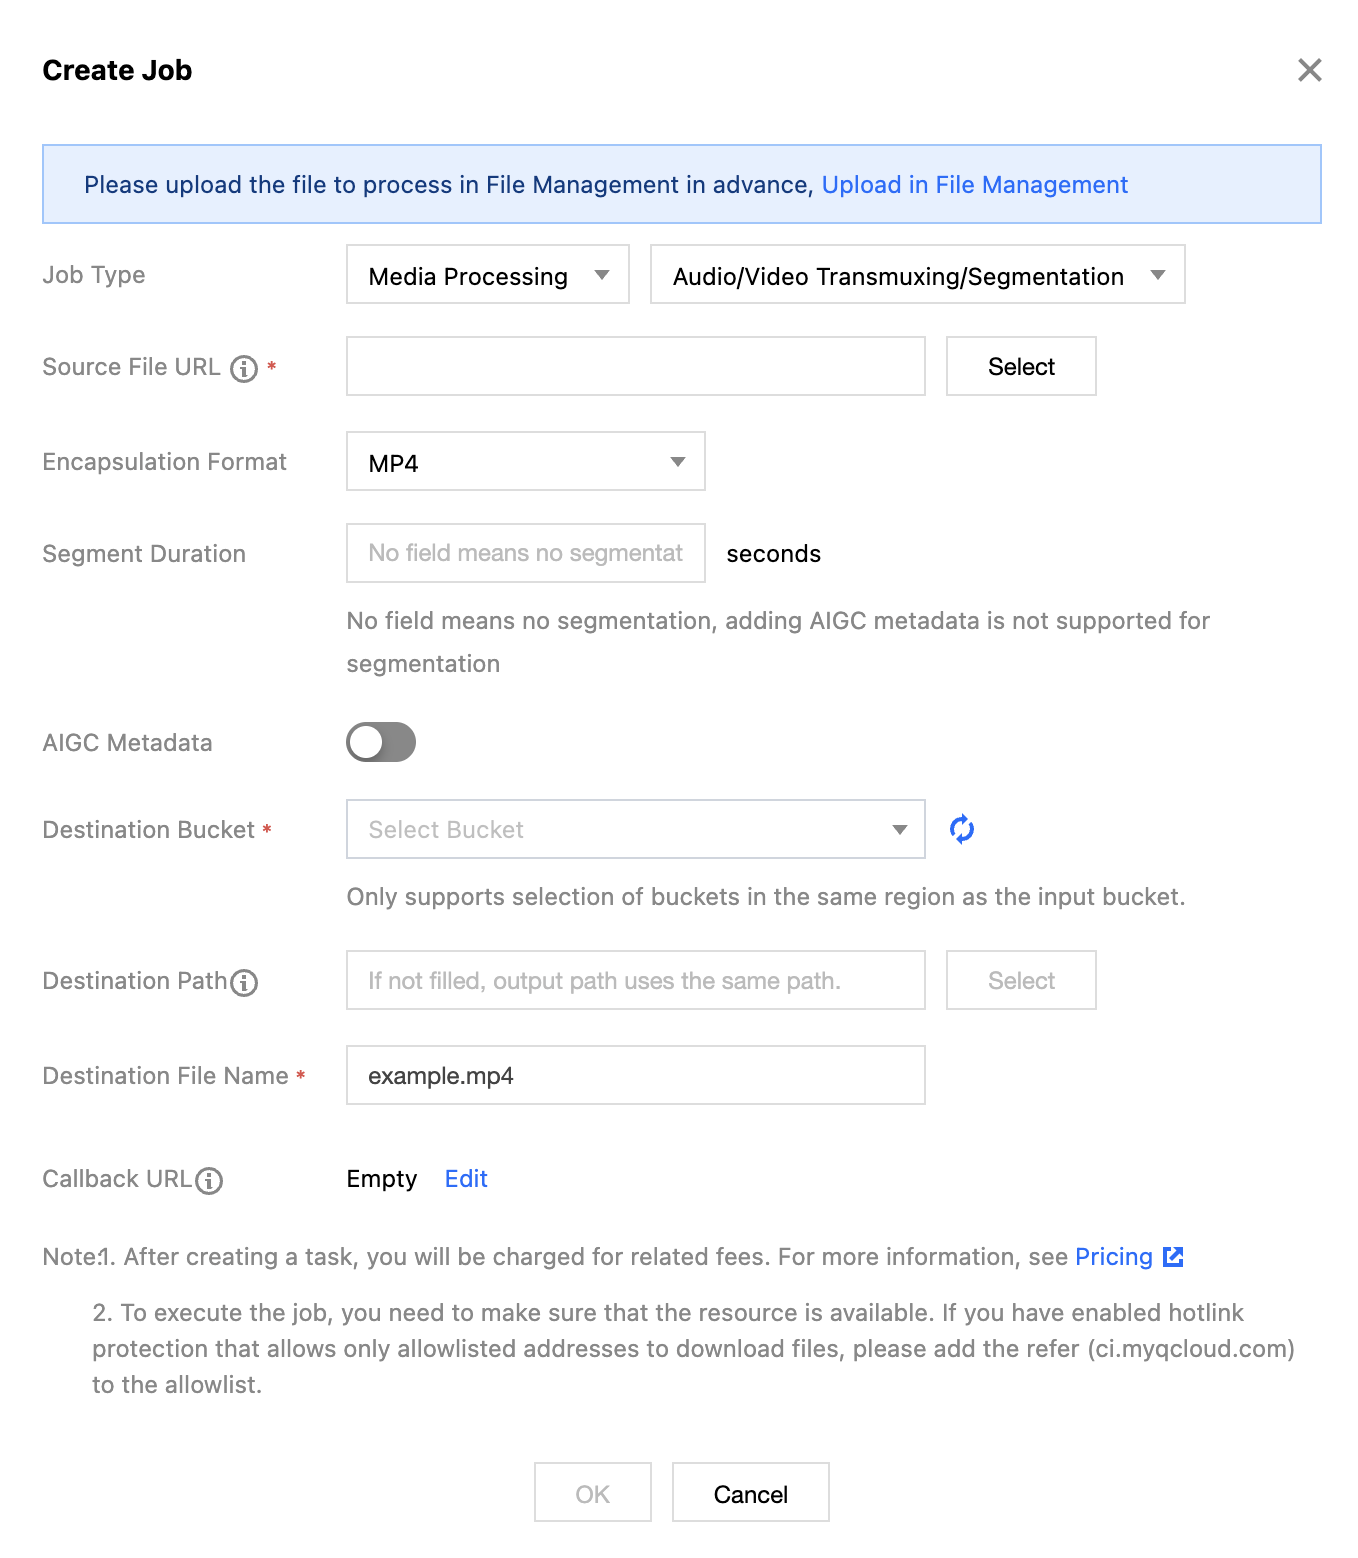The image size is (1358, 1558).
Task: Open the Select Bucket dropdown
Action: [635, 829]
